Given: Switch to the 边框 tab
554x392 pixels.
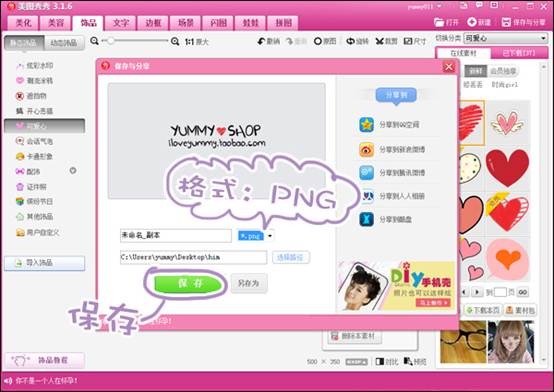Looking at the screenshot, I should pyautogui.click(x=153, y=23).
